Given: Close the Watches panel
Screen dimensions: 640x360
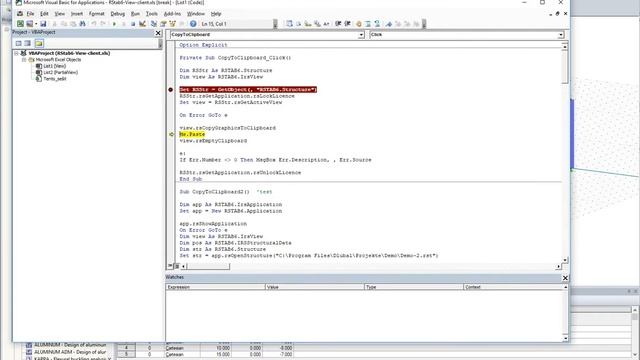Looking at the screenshot, I should pos(565,278).
